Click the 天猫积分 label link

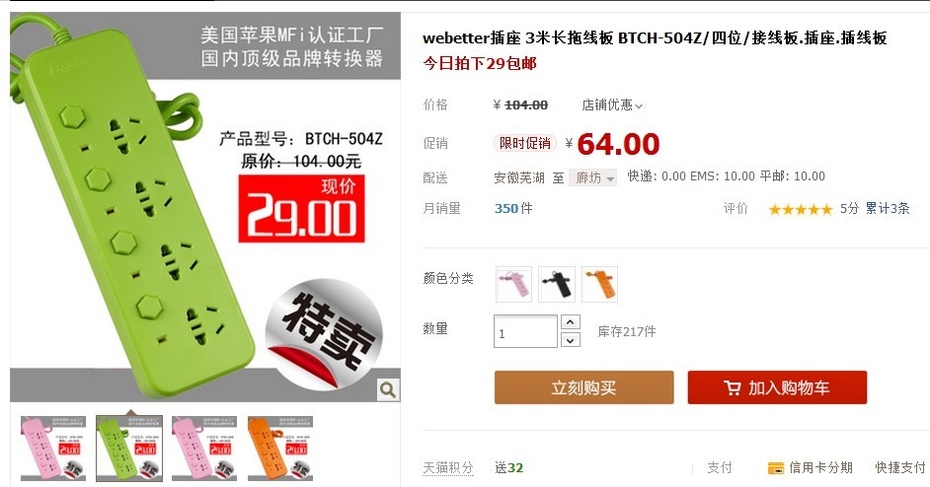coord(448,467)
